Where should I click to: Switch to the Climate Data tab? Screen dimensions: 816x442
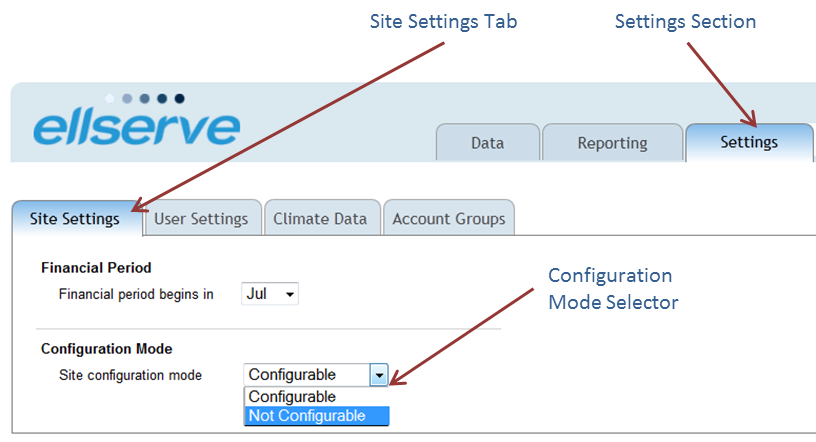[320, 218]
